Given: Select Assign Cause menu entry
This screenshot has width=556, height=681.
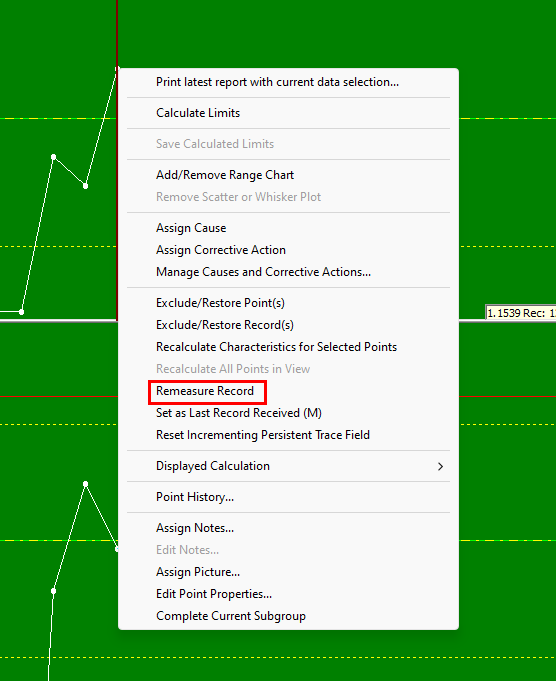Looking at the screenshot, I should (x=288, y=228).
